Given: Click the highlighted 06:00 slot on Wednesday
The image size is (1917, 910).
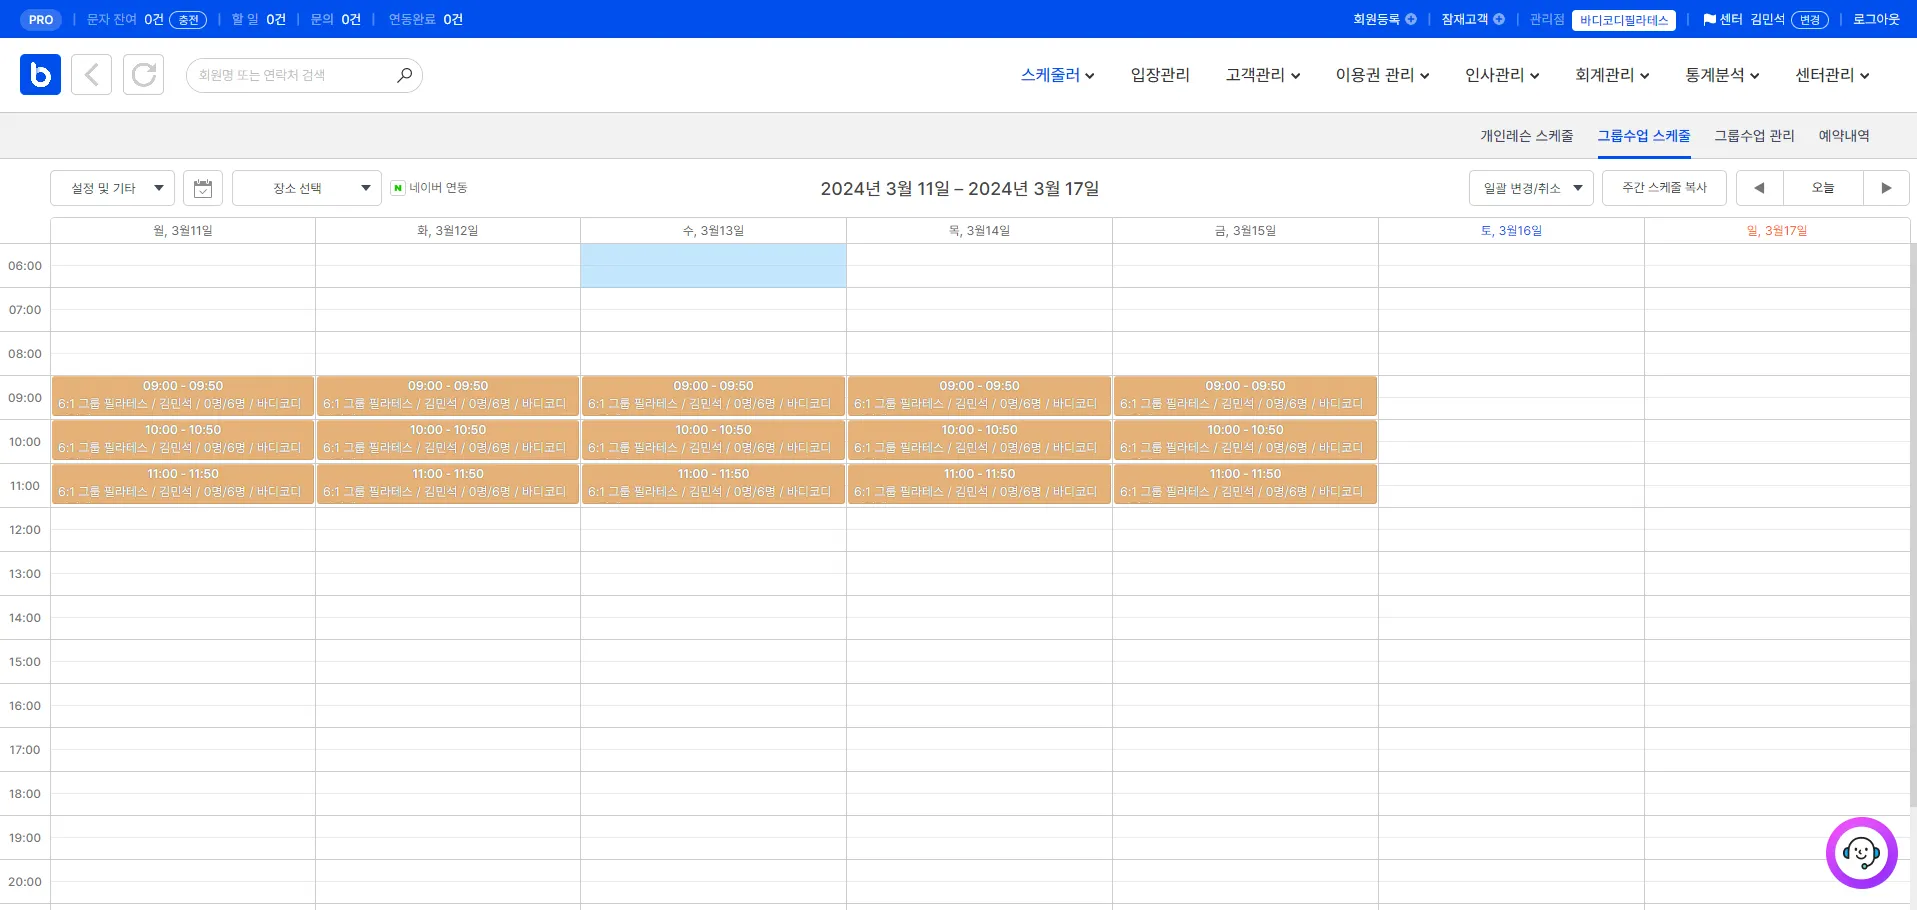Looking at the screenshot, I should click(713, 266).
